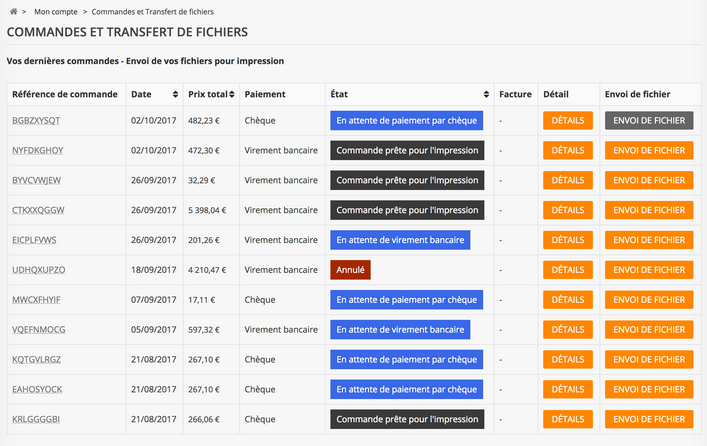Open Mon compte breadcrumb
Viewport: 707px width, 446px height.
(x=56, y=12)
